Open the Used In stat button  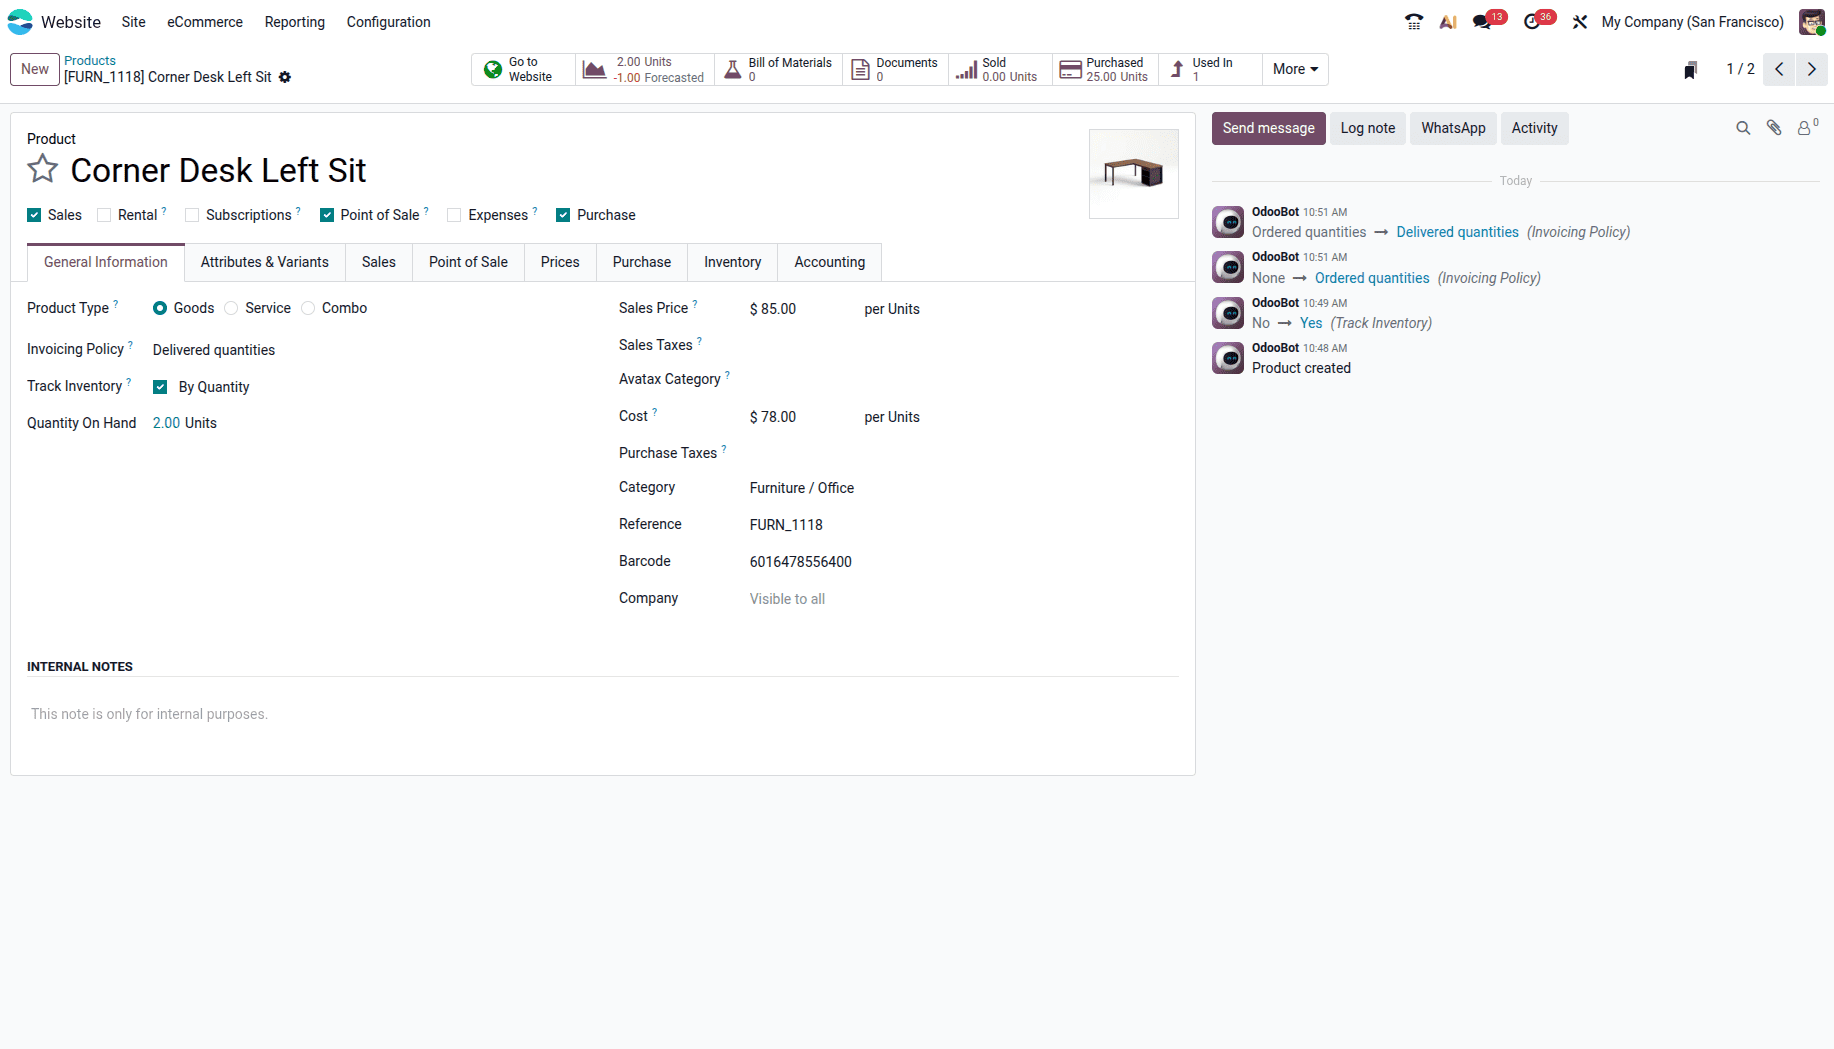coord(1210,69)
